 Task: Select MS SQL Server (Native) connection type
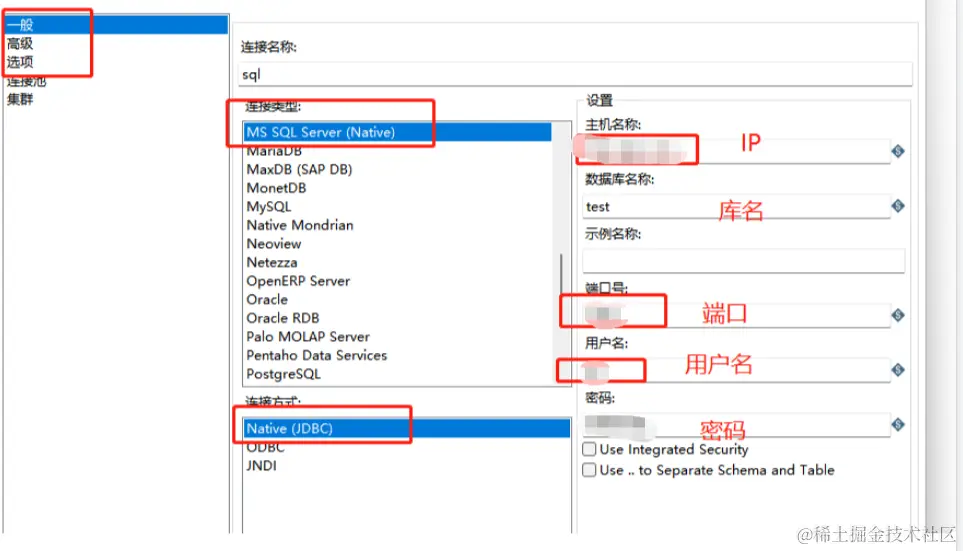coord(397,132)
